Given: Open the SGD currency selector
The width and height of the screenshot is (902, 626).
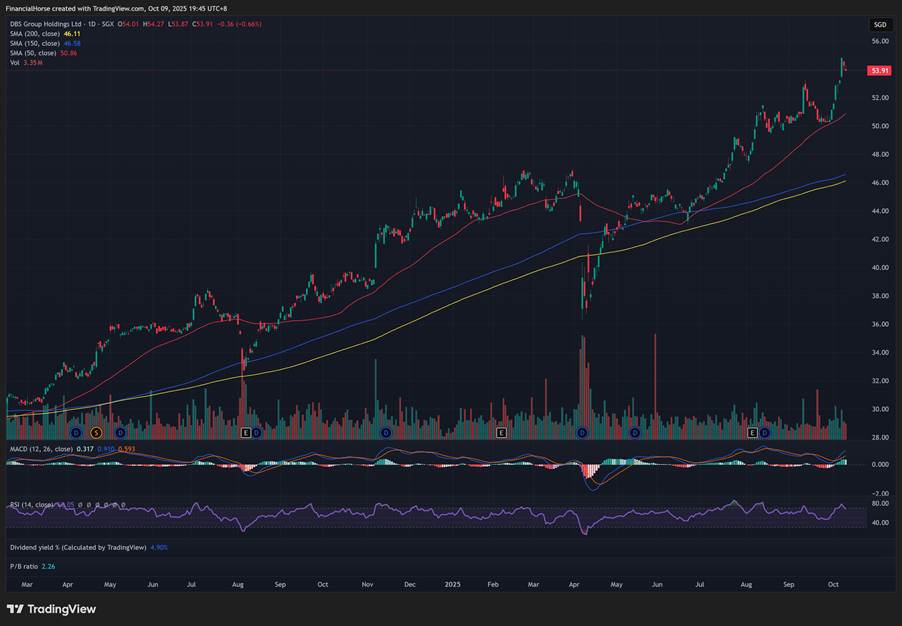Looking at the screenshot, I should (879, 24).
